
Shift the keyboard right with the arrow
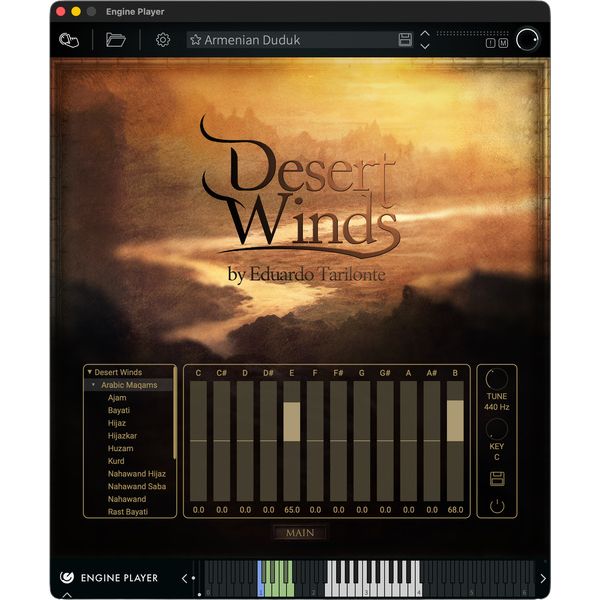click(543, 578)
